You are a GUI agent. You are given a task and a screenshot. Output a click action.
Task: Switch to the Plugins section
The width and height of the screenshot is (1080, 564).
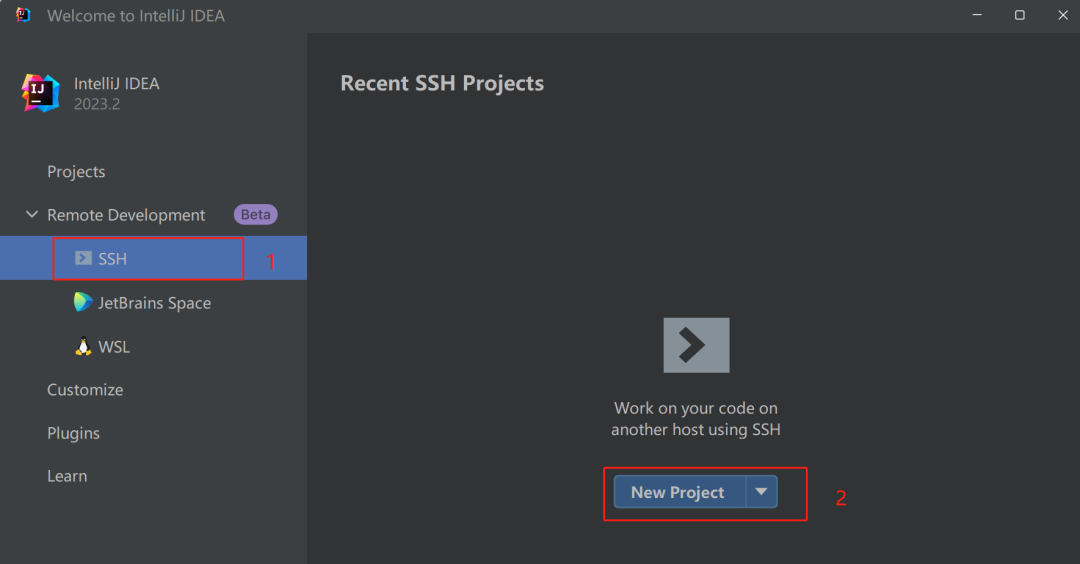pyautogui.click(x=73, y=433)
